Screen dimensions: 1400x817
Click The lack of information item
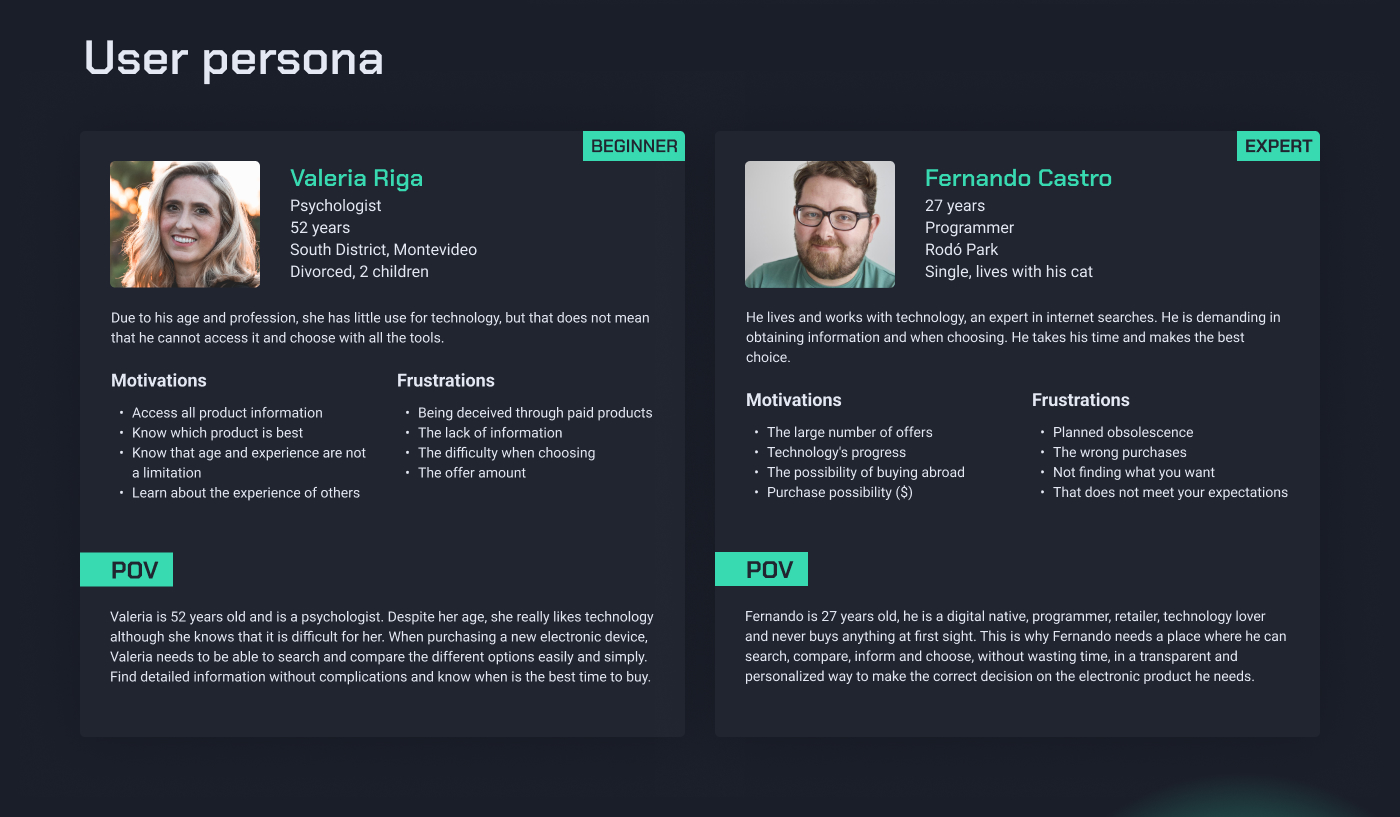click(x=490, y=433)
